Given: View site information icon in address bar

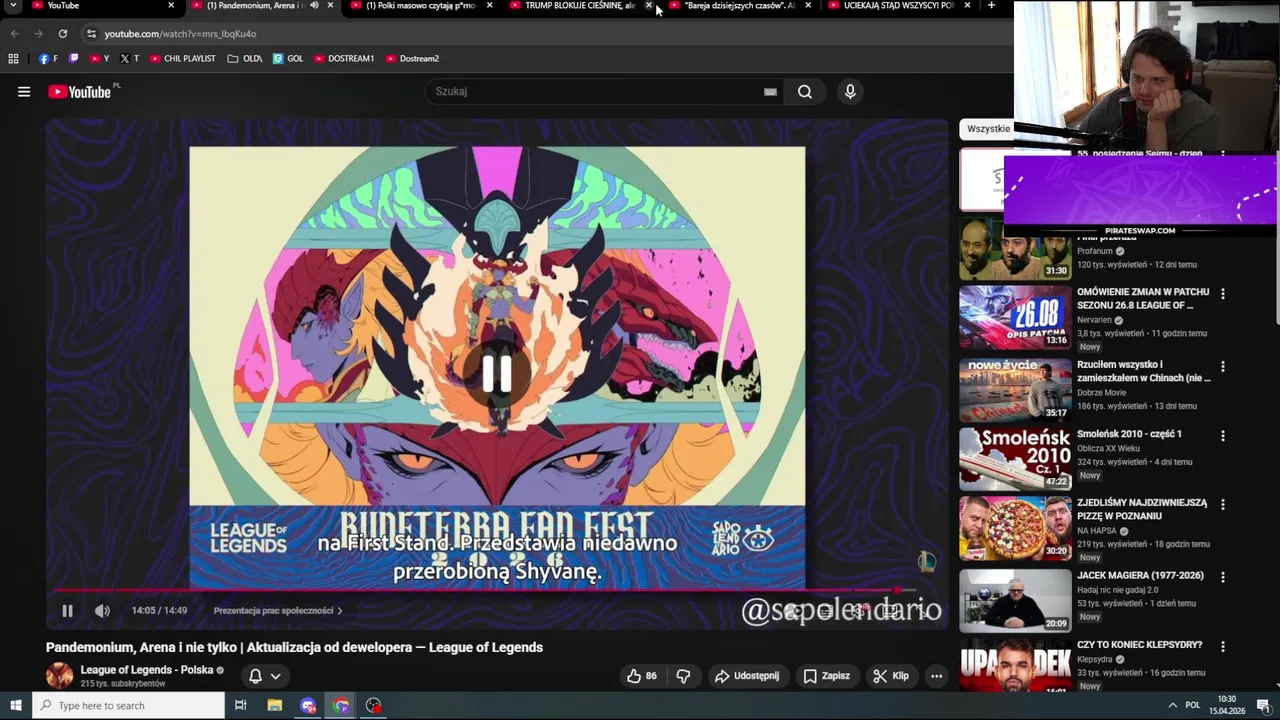Looking at the screenshot, I should (x=91, y=33).
